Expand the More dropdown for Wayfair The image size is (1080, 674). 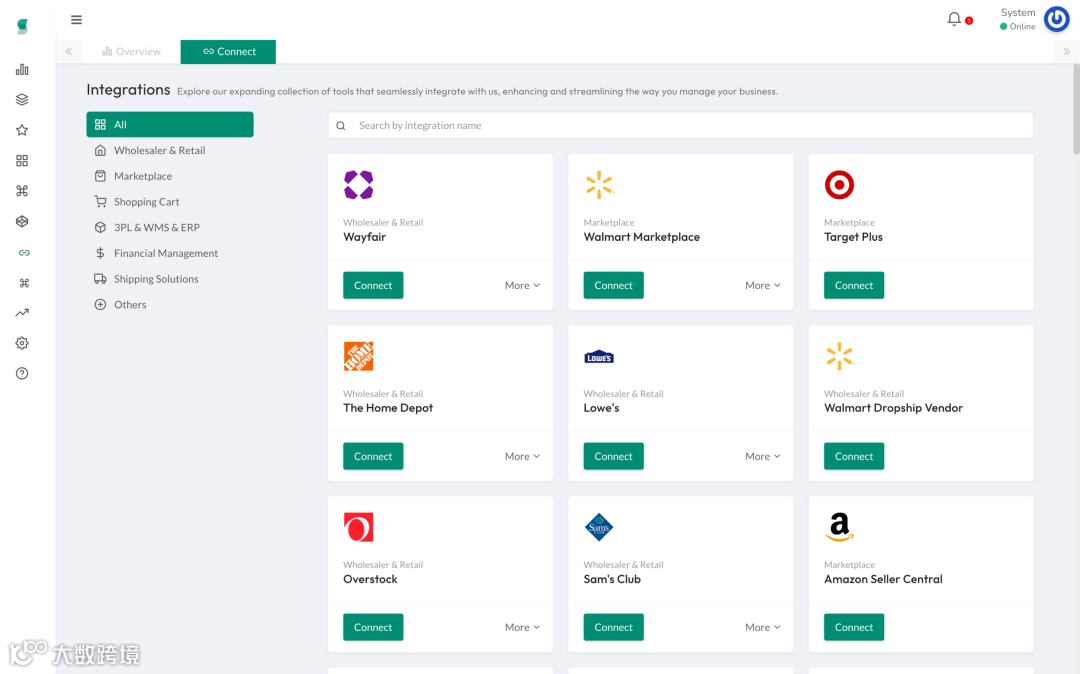(x=522, y=286)
